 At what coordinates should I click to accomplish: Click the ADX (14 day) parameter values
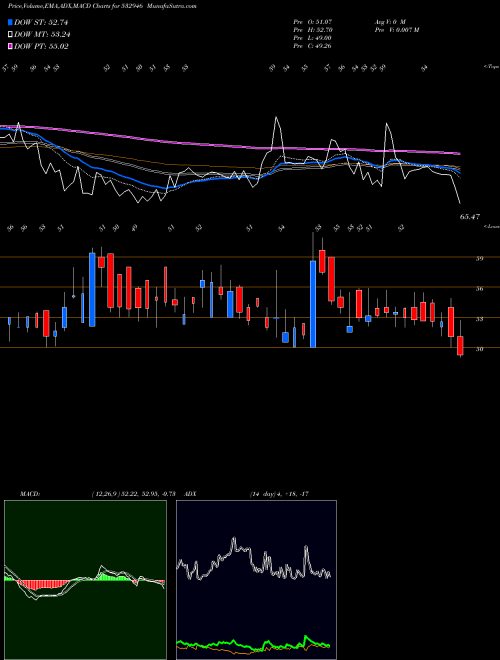point(279,494)
